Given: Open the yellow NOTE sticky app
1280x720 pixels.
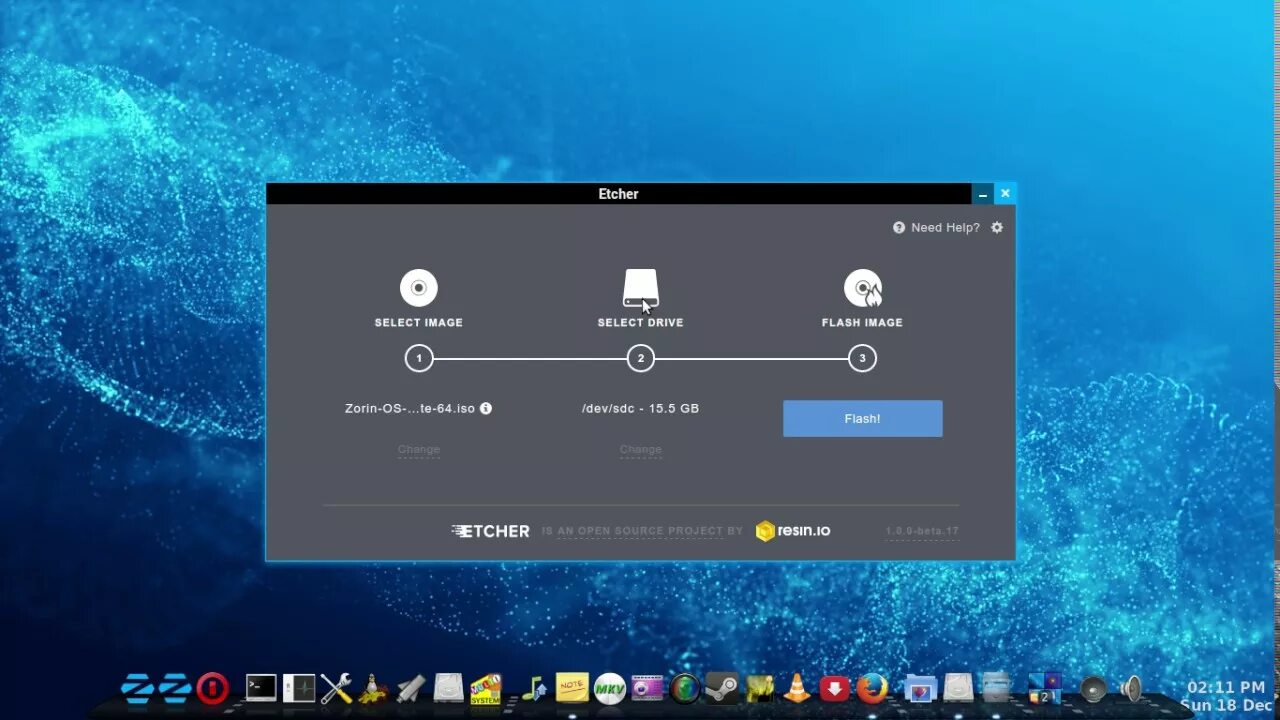Looking at the screenshot, I should 572,688.
